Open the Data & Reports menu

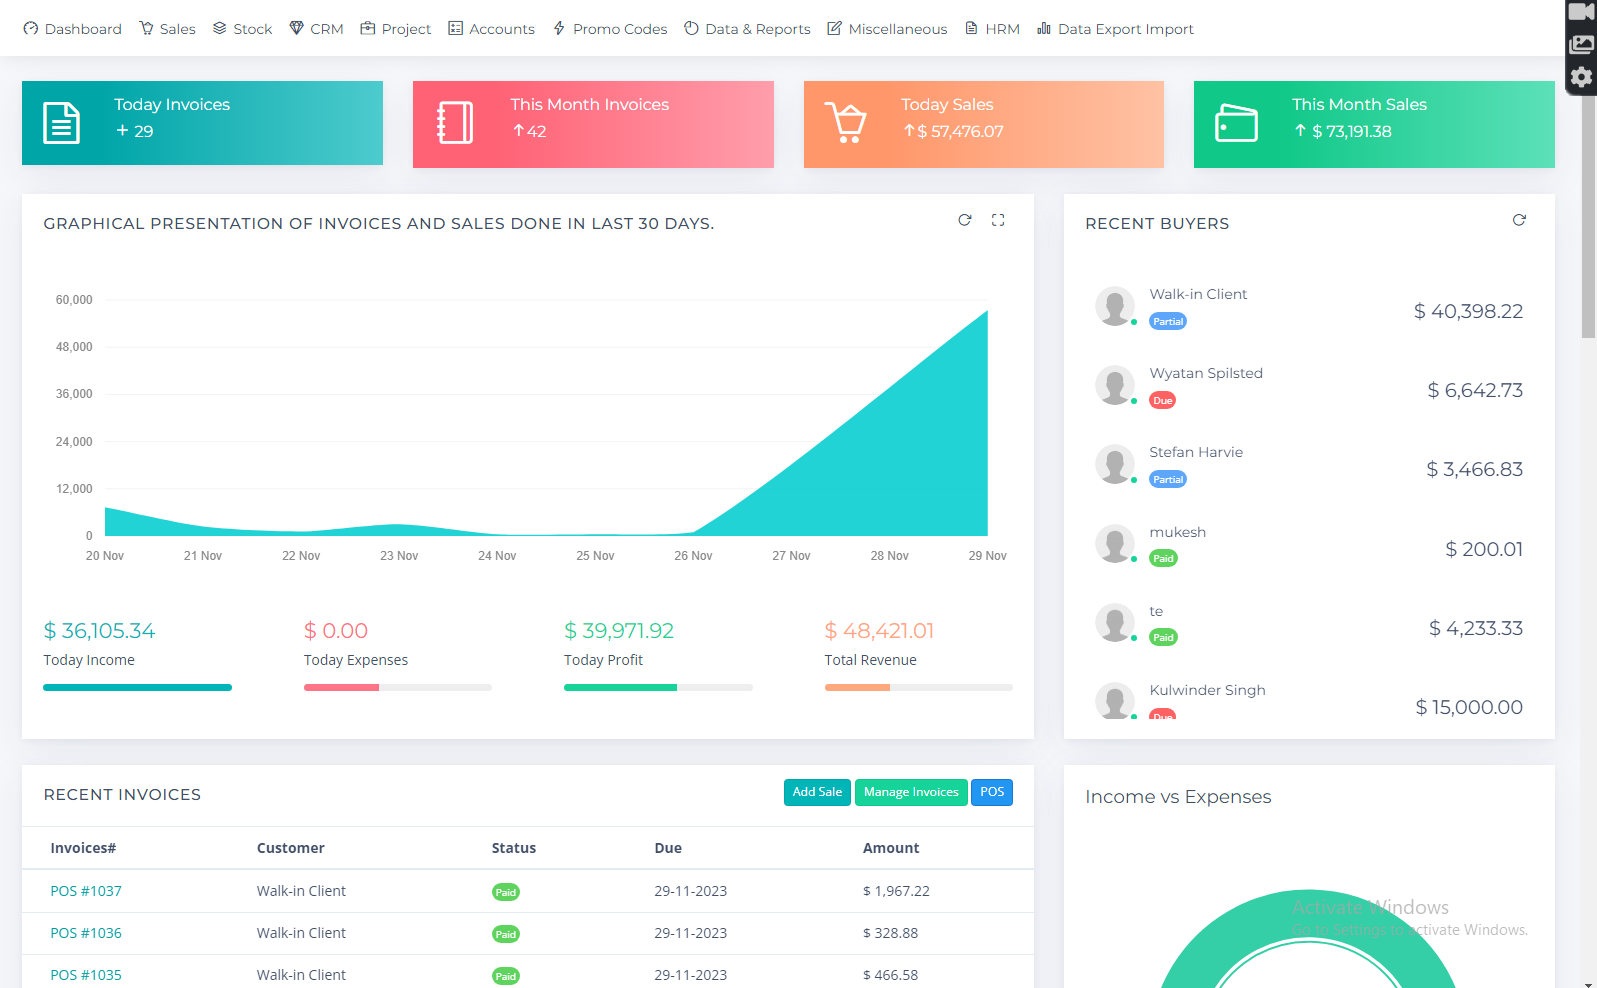point(747,29)
